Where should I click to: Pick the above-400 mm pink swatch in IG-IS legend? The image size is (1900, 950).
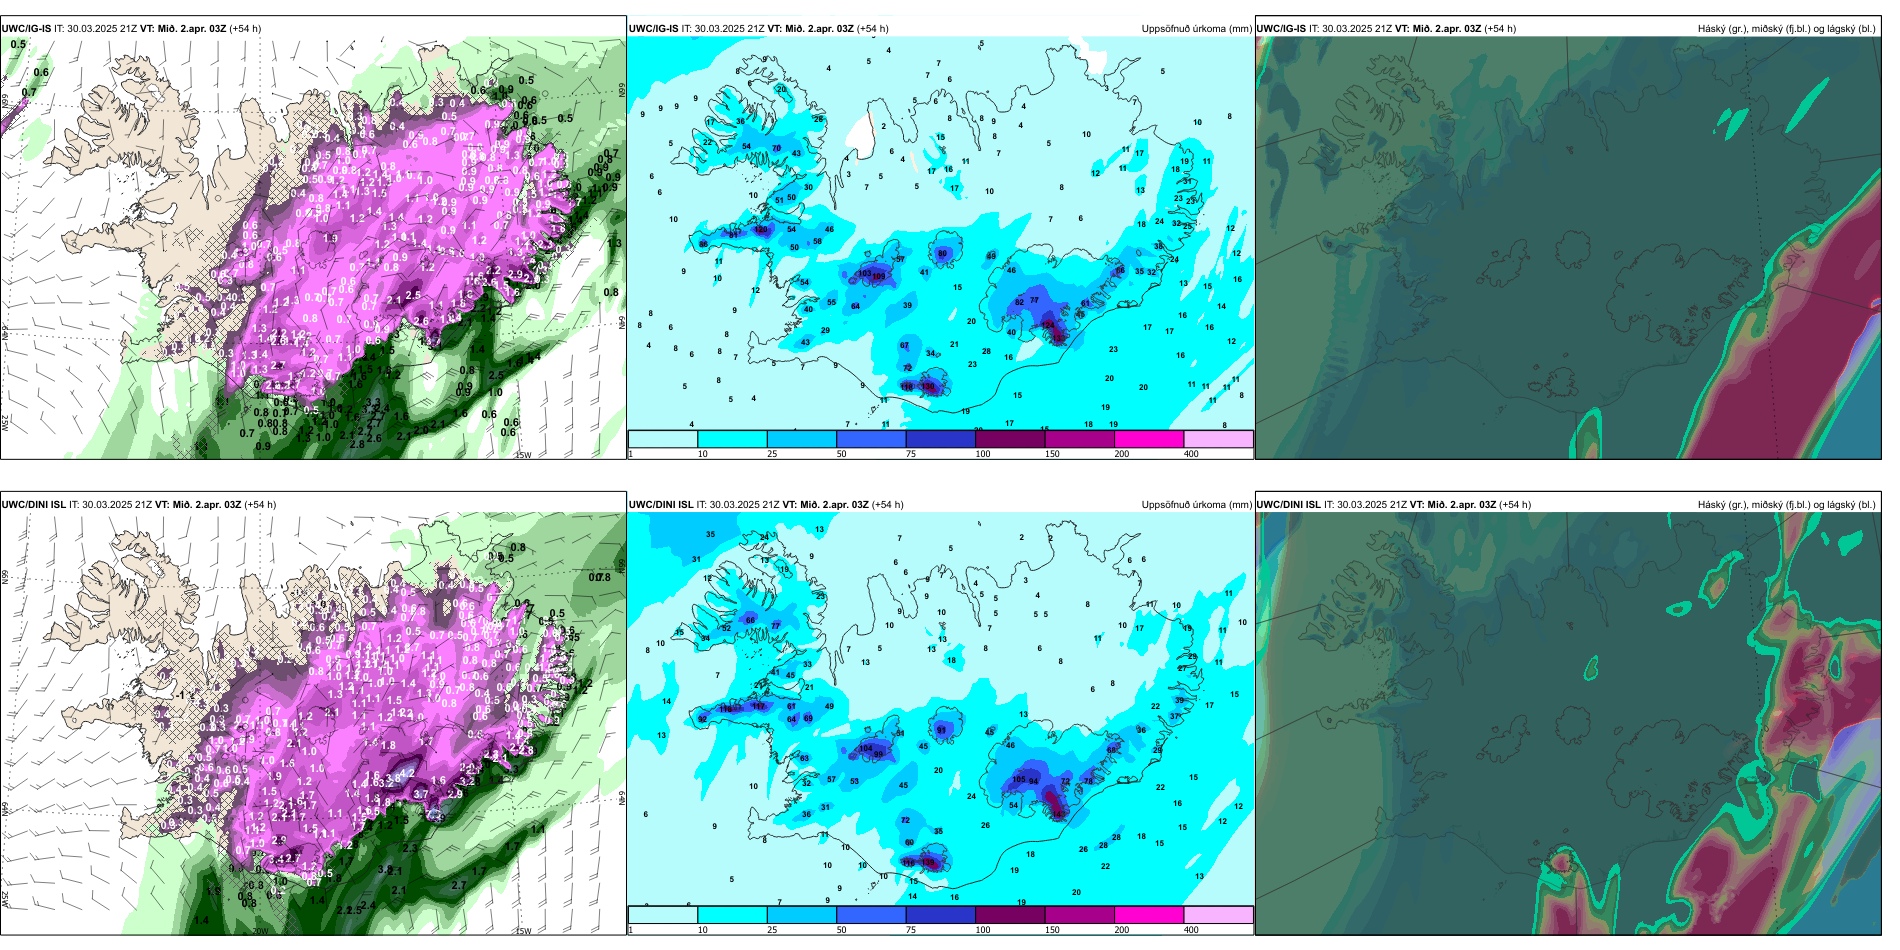pyautogui.click(x=1218, y=439)
